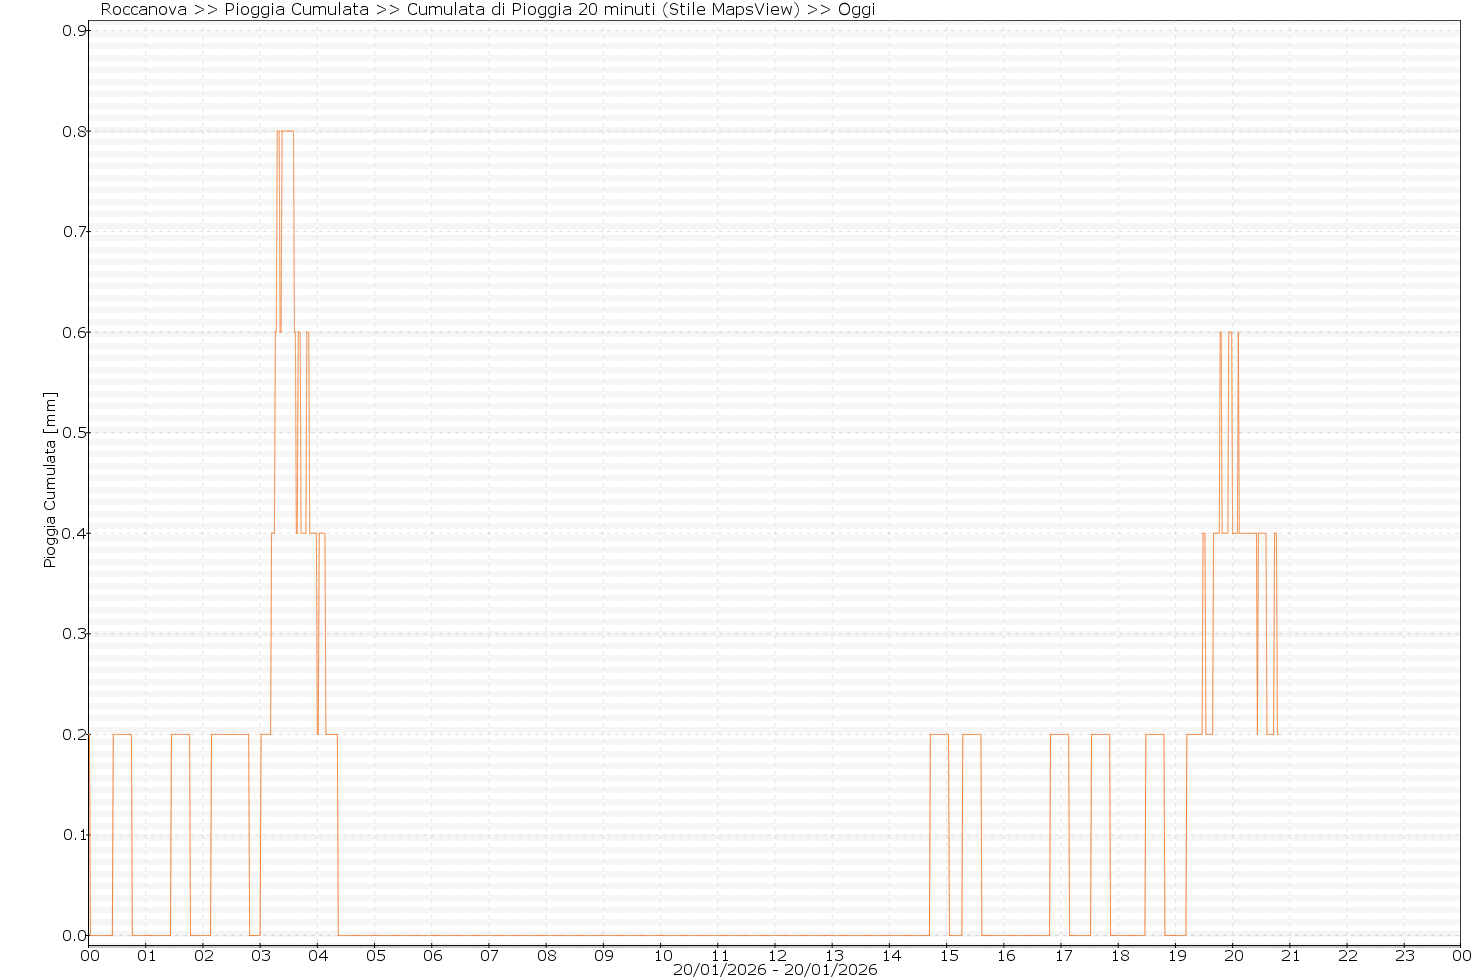The width and height of the screenshot is (1480, 980).
Task: Click the date range label below the x-axis
Action: coord(775,969)
